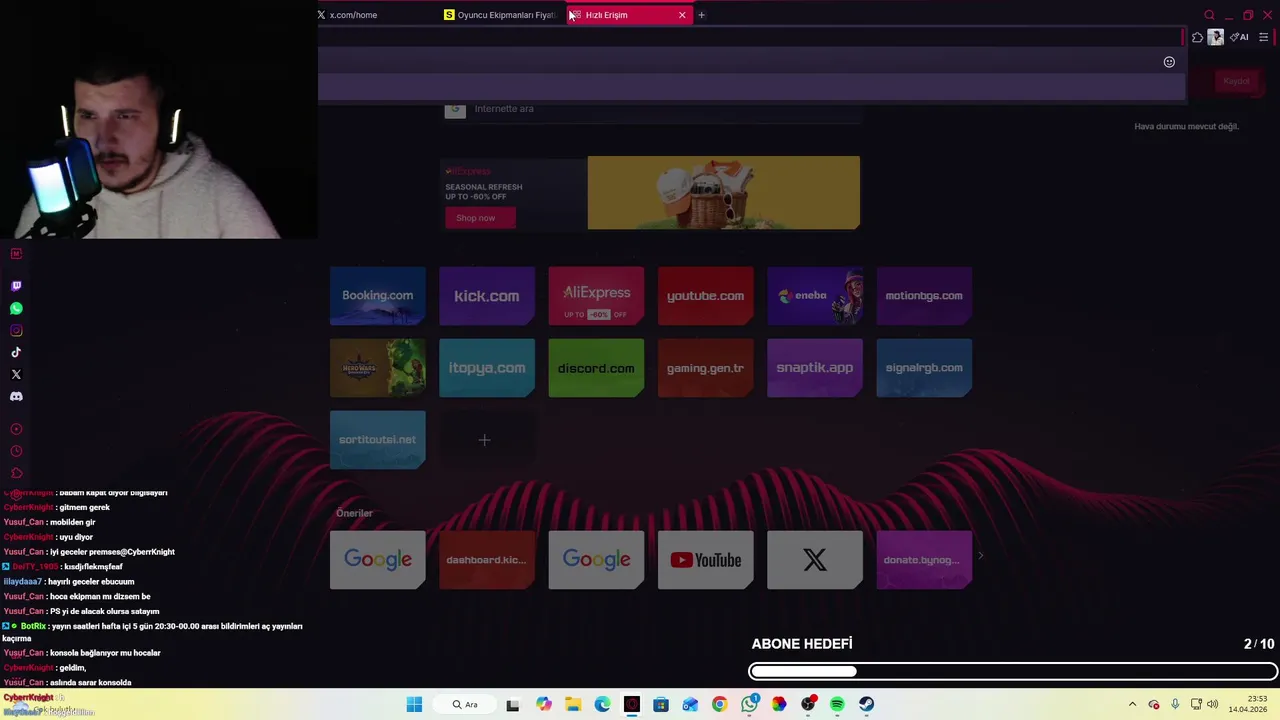Open Google Chrome from the taskbar
Image resolution: width=1280 pixels, height=720 pixels.
click(x=719, y=704)
